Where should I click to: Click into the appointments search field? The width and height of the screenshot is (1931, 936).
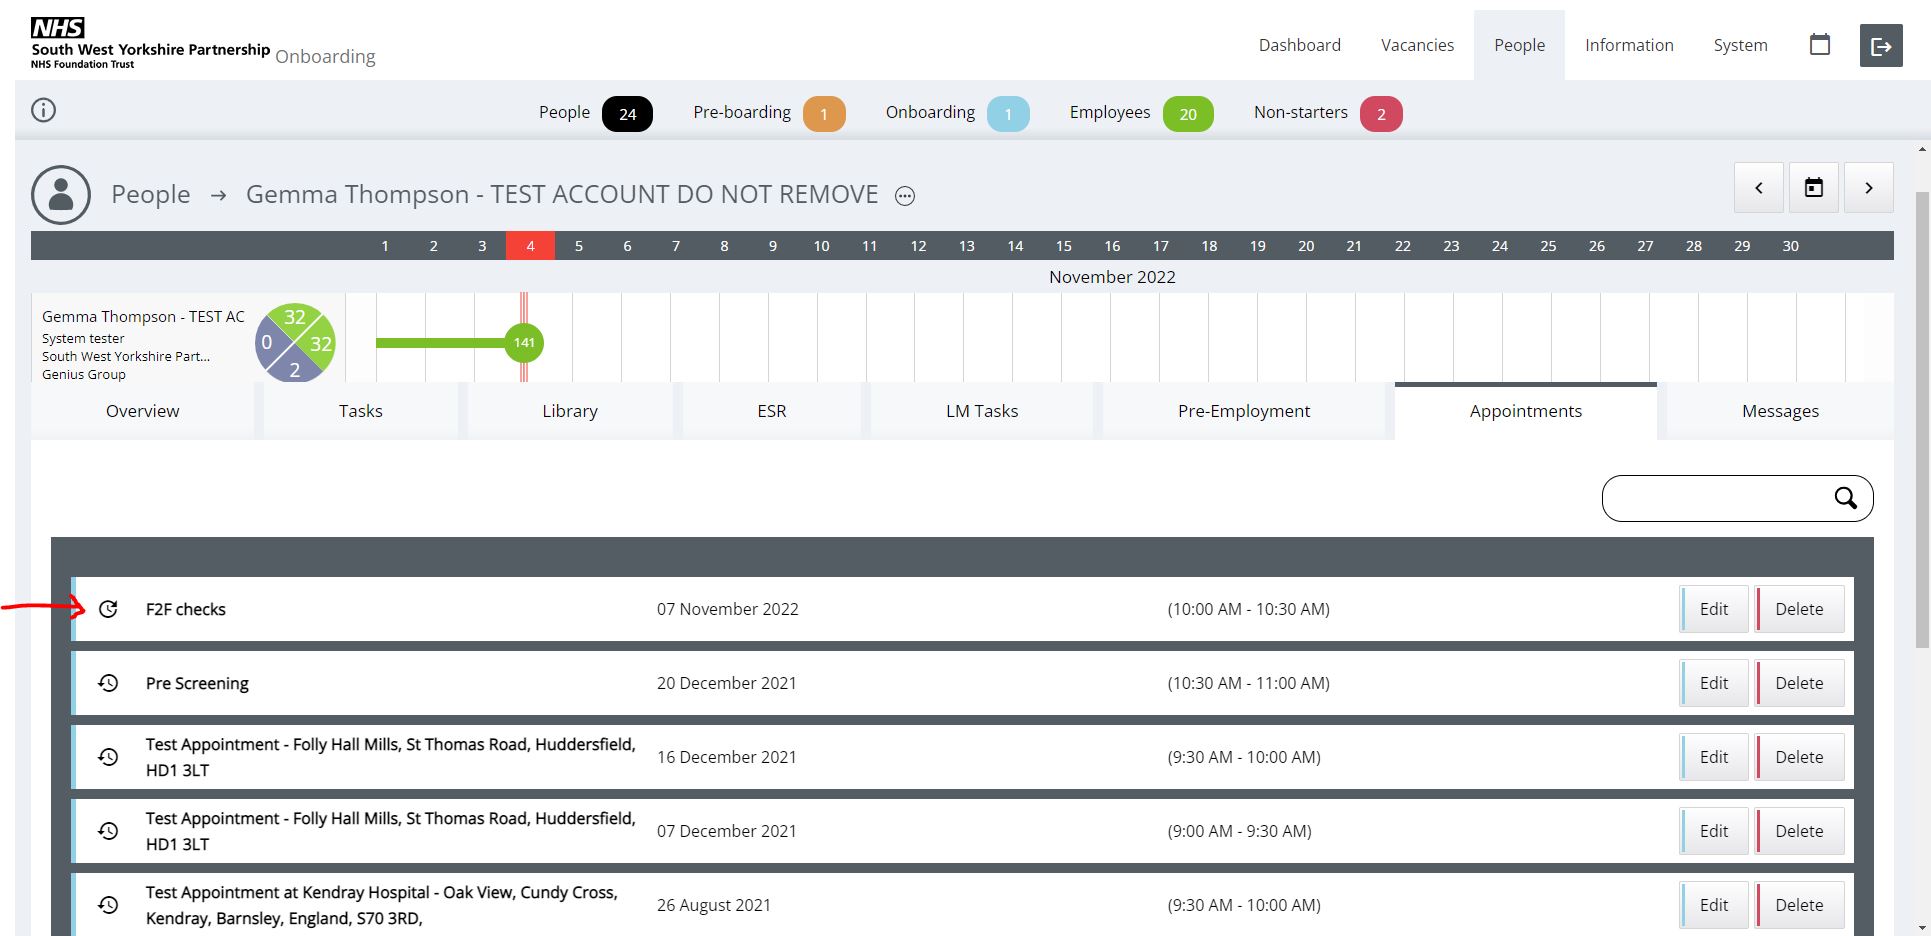pos(1717,498)
